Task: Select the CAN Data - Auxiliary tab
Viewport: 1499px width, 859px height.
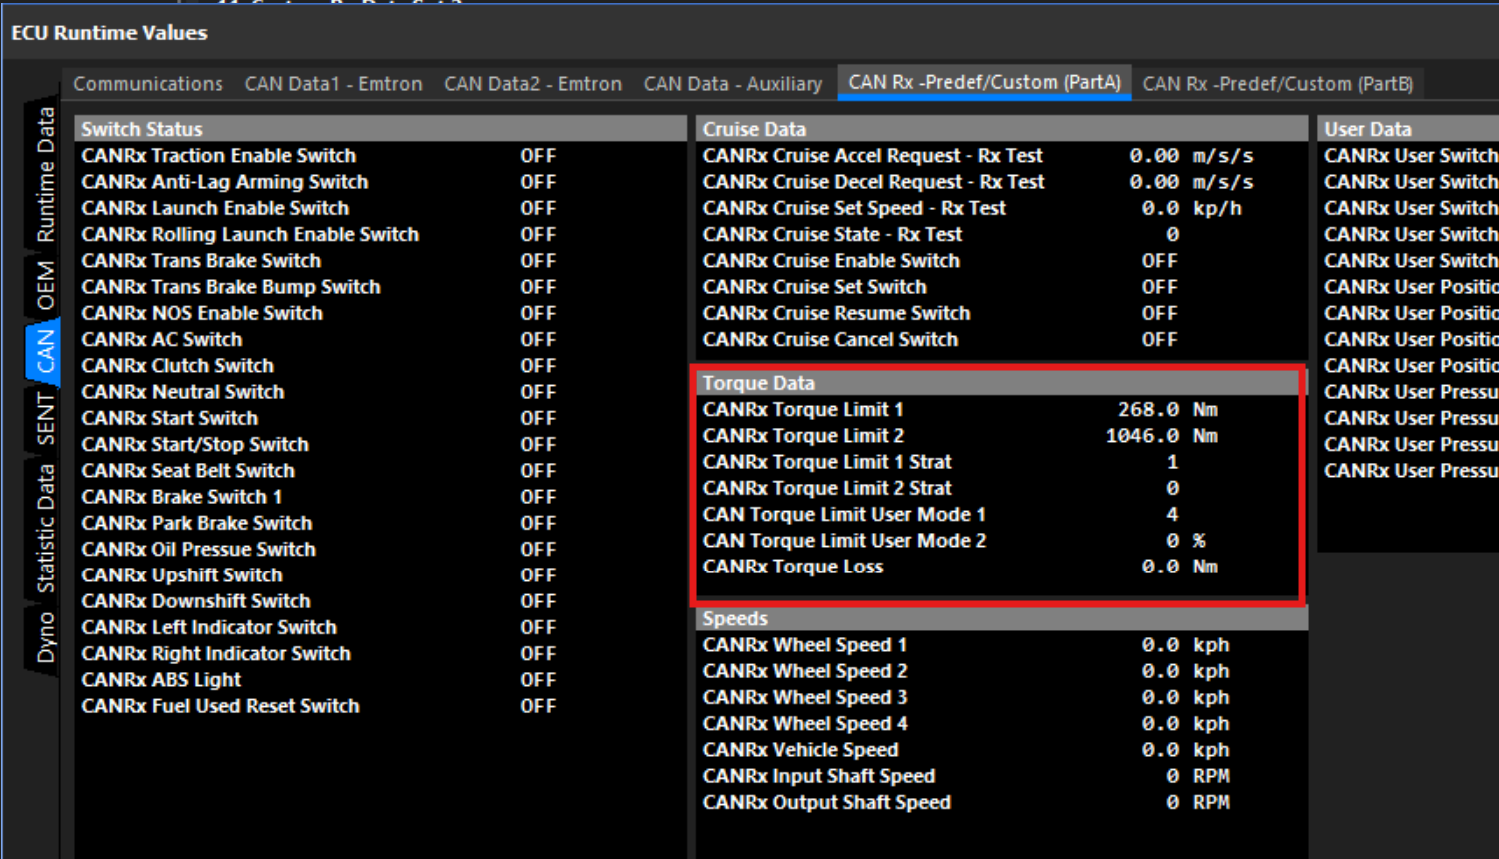Action: point(732,84)
